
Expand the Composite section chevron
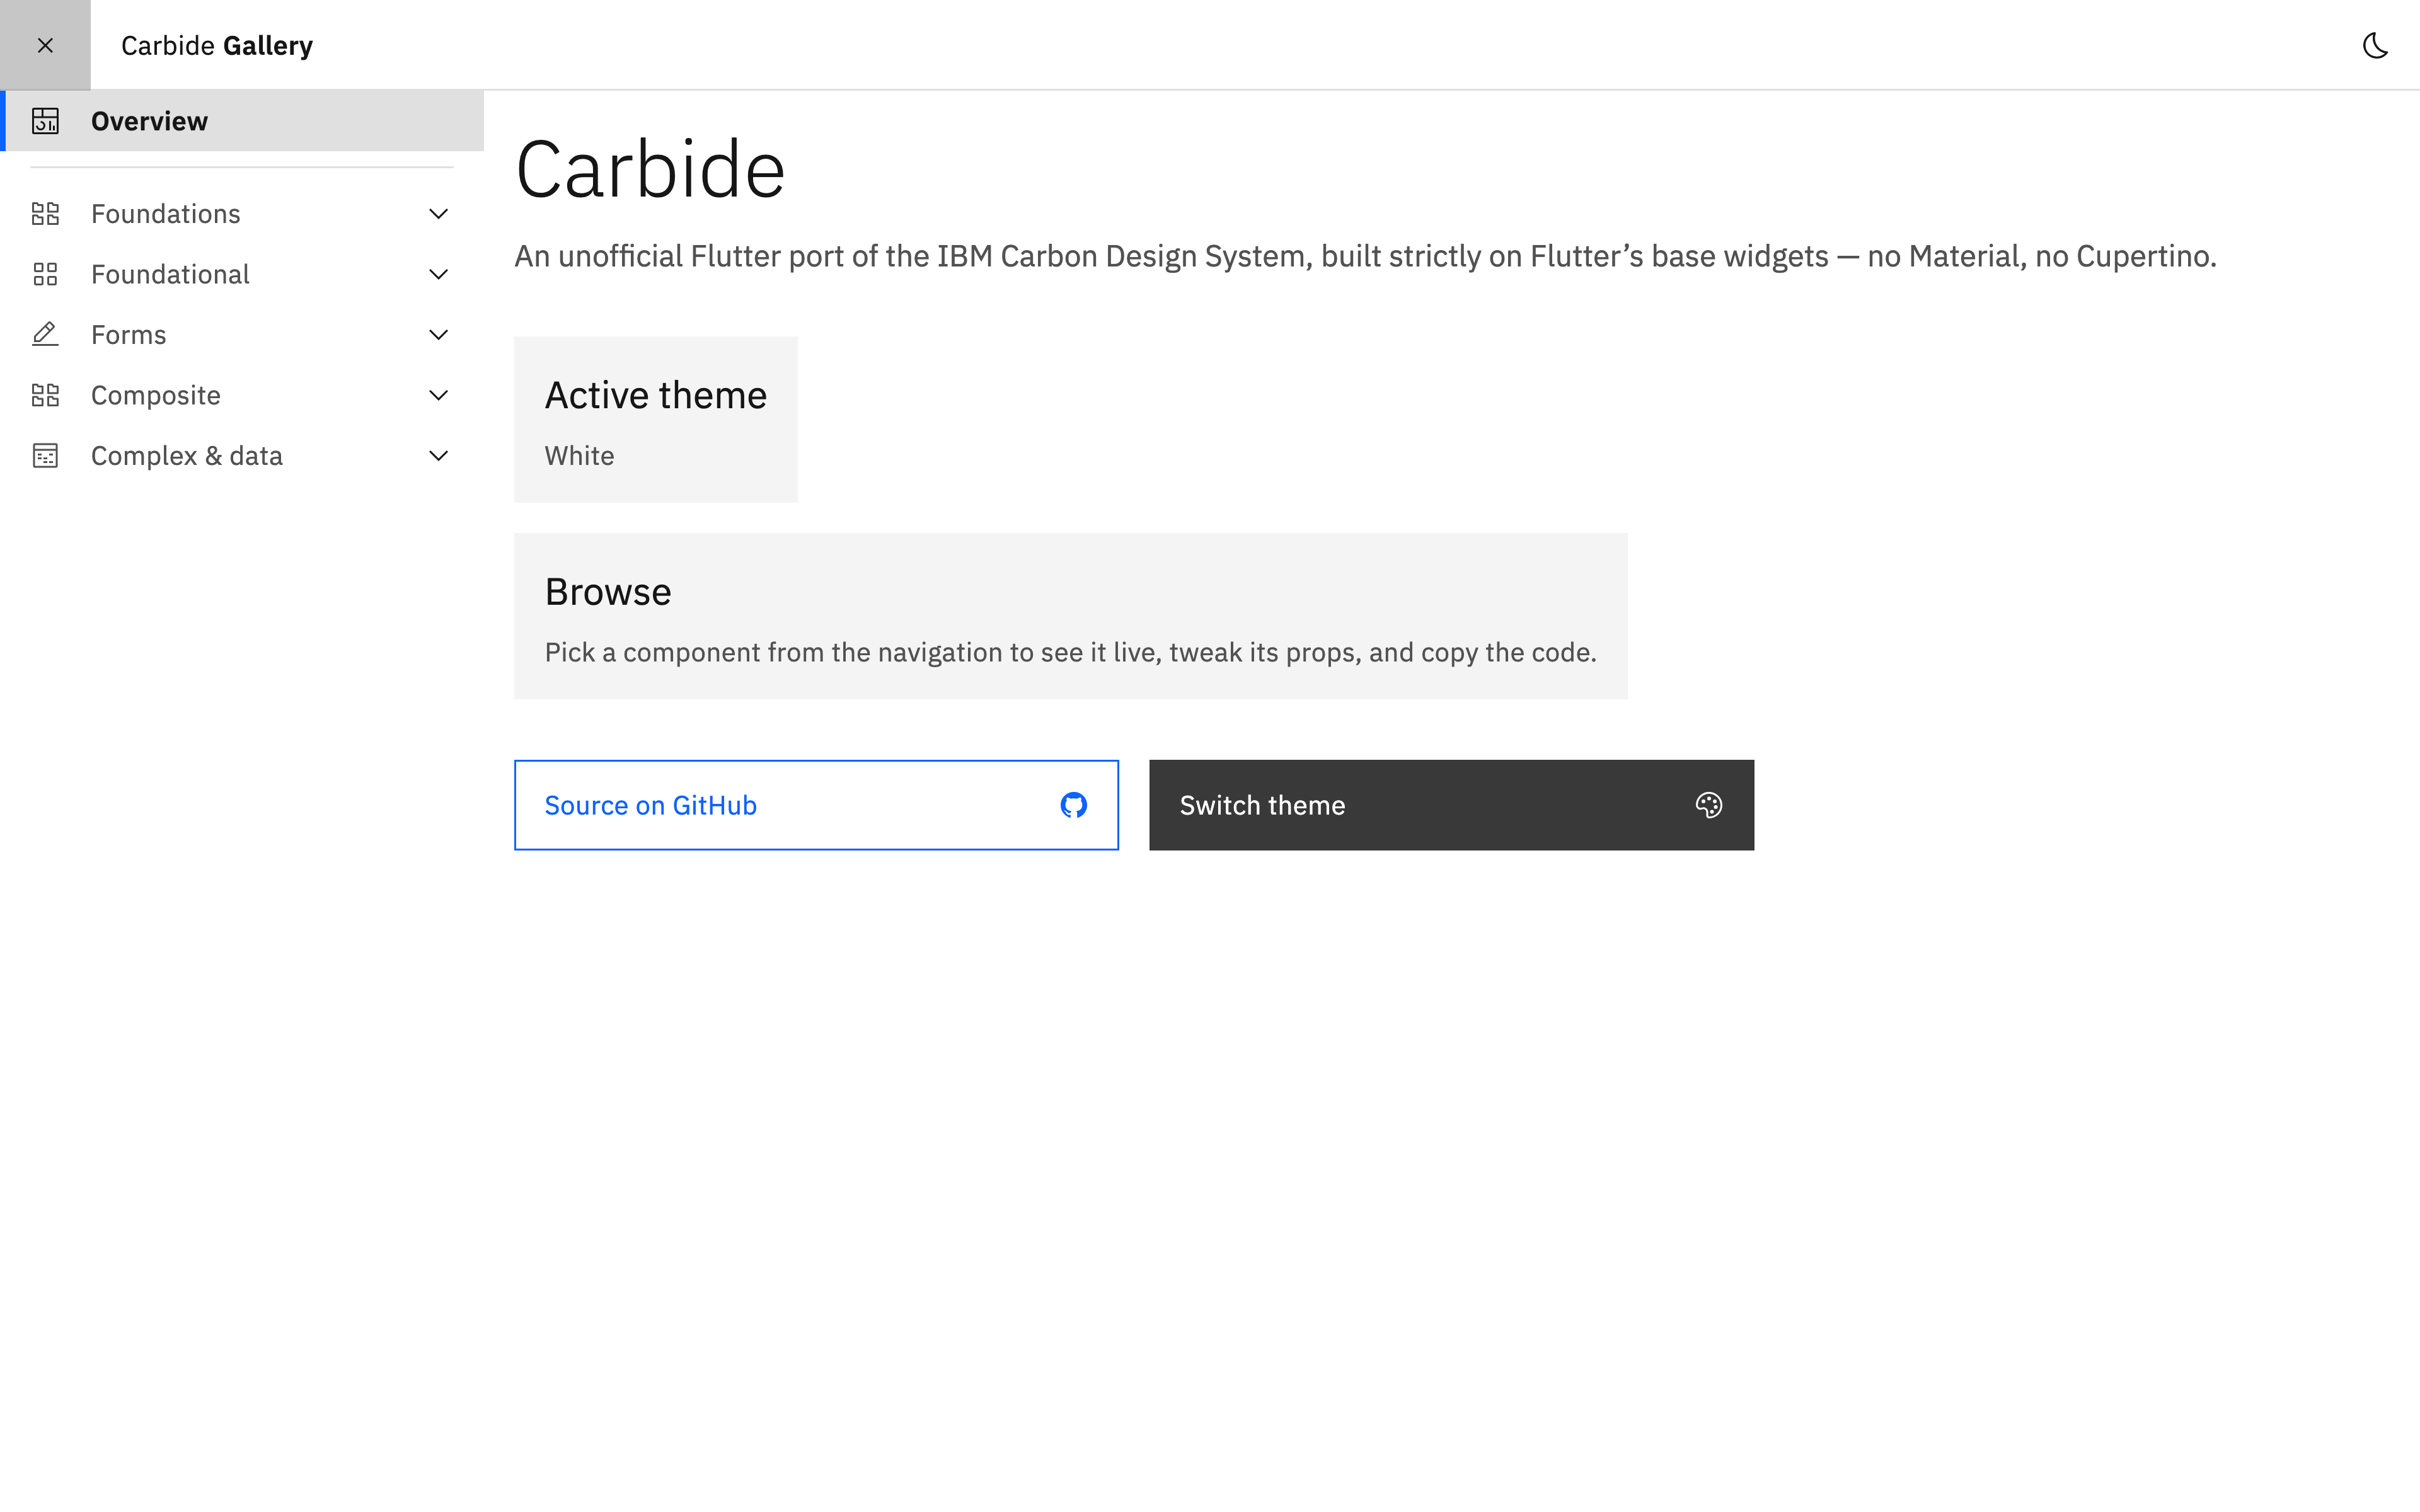pyautogui.click(x=438, y=395)
